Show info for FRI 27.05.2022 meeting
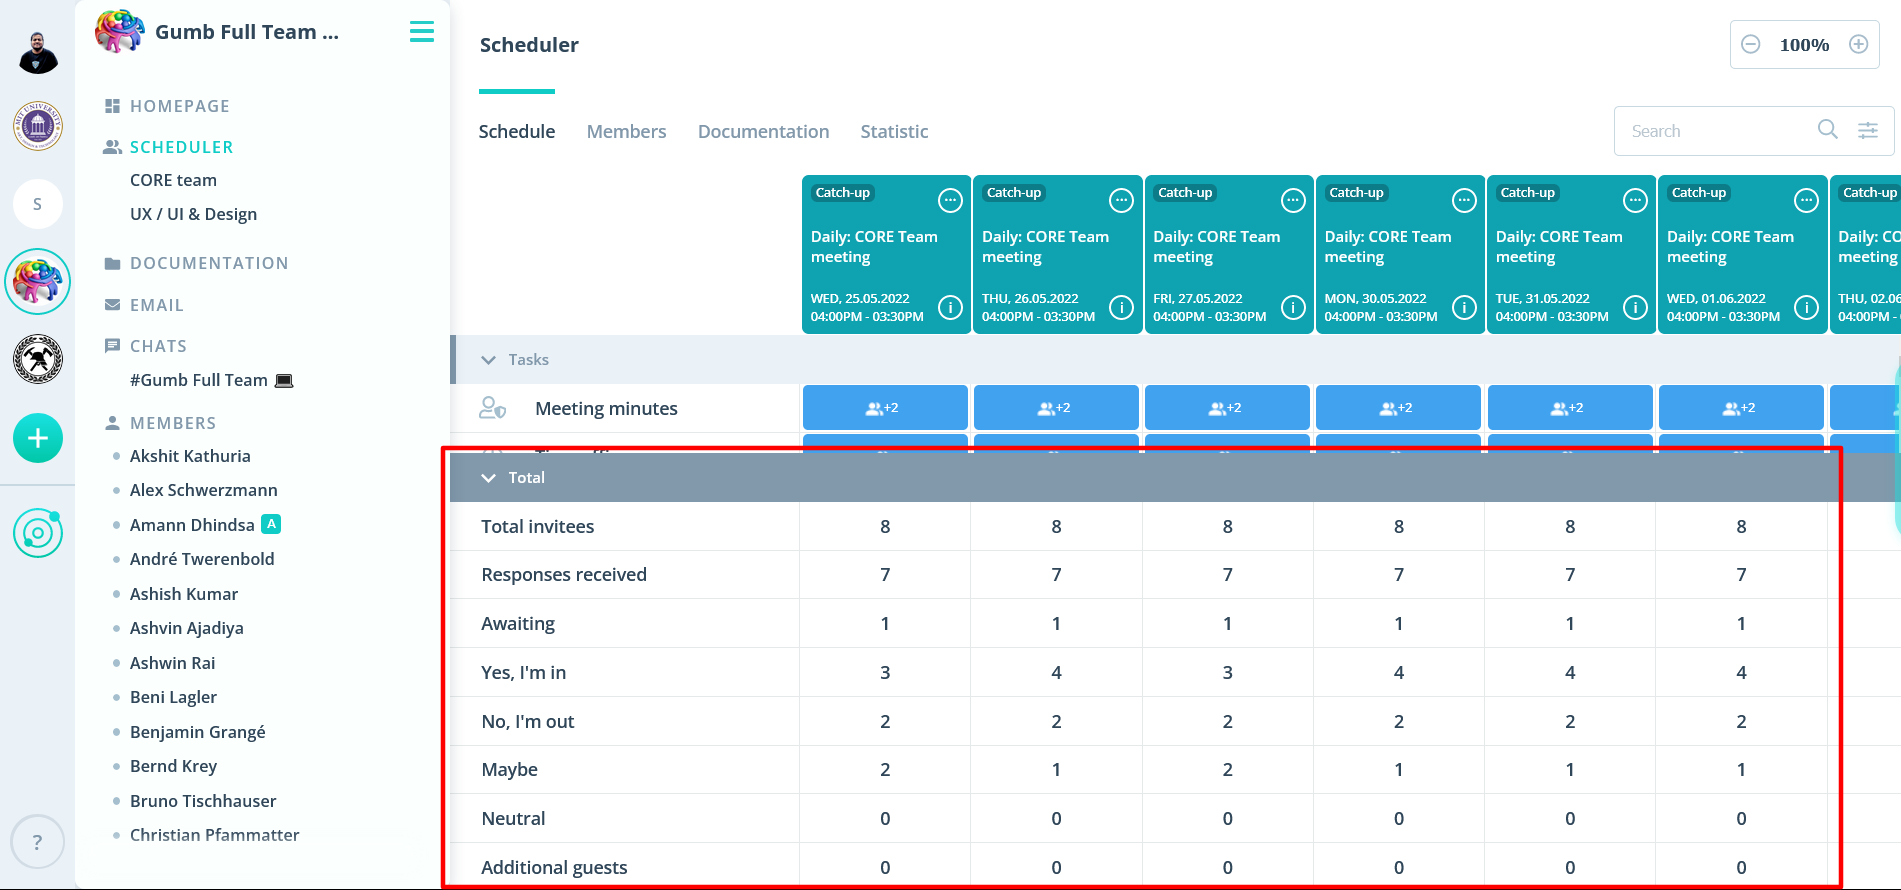The image size is (1901, 890). (1293, 307)
